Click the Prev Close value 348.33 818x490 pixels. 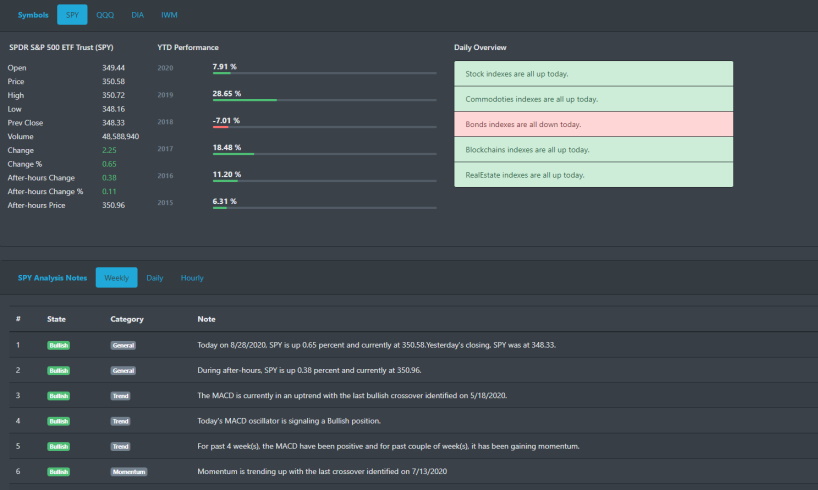pyautogui.click(x=113, y=123)
